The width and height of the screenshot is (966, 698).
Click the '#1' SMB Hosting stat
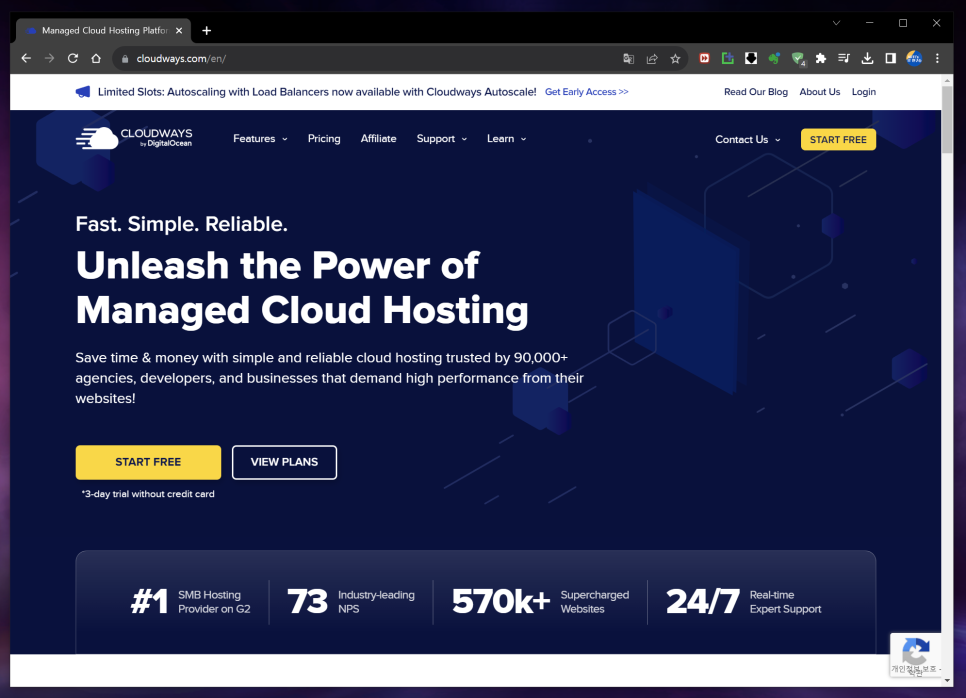[x=190, y=602]
